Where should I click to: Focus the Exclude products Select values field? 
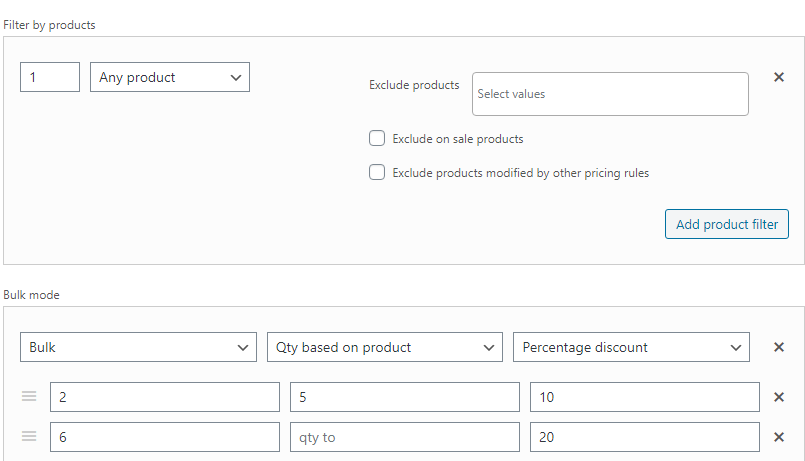point(610,94)
